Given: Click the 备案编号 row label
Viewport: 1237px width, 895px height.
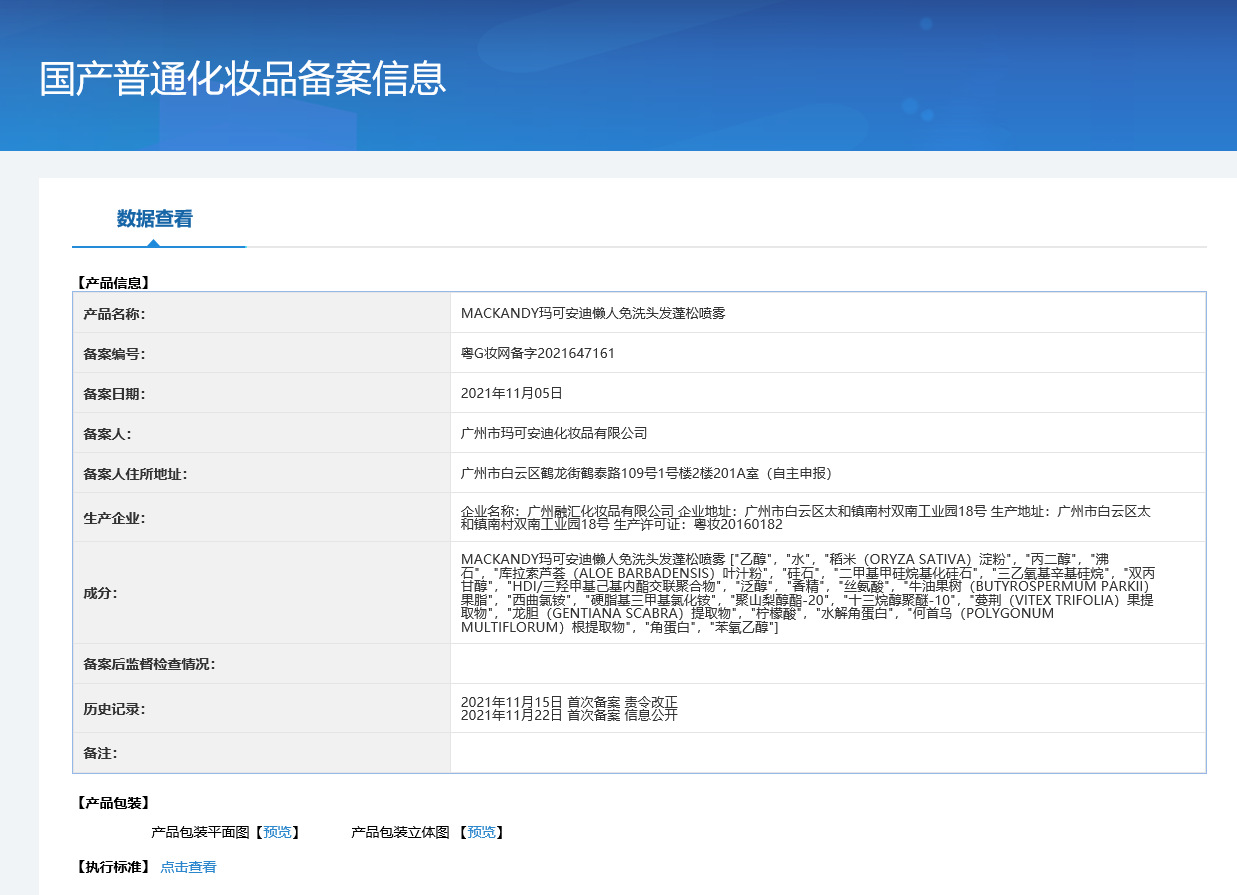Looking at the screenshot, I should click(114, 354).
